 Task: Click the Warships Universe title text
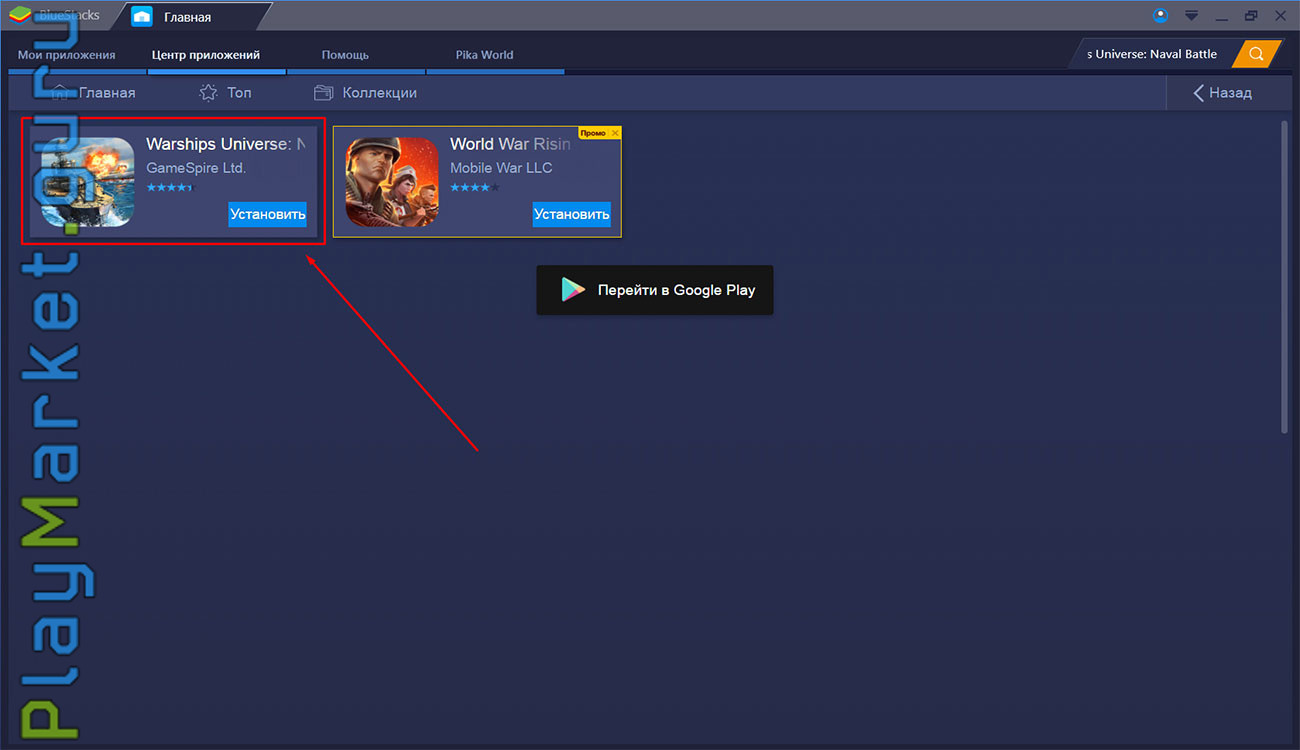[x=225, y=144]
